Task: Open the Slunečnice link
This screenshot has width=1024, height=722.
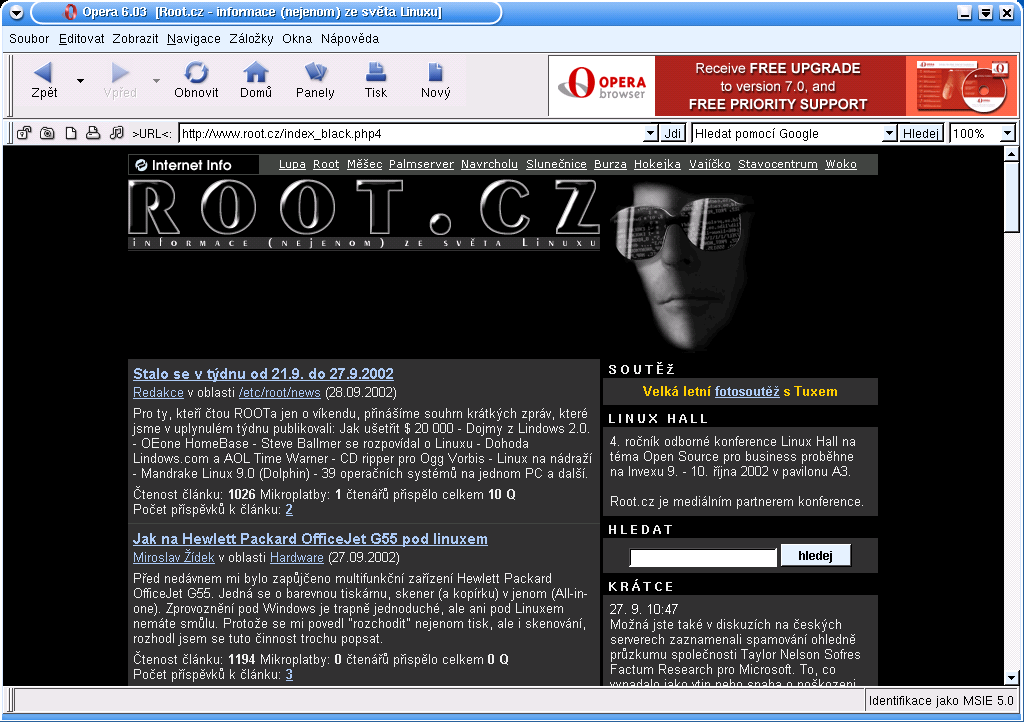Action: click(556, 165)
